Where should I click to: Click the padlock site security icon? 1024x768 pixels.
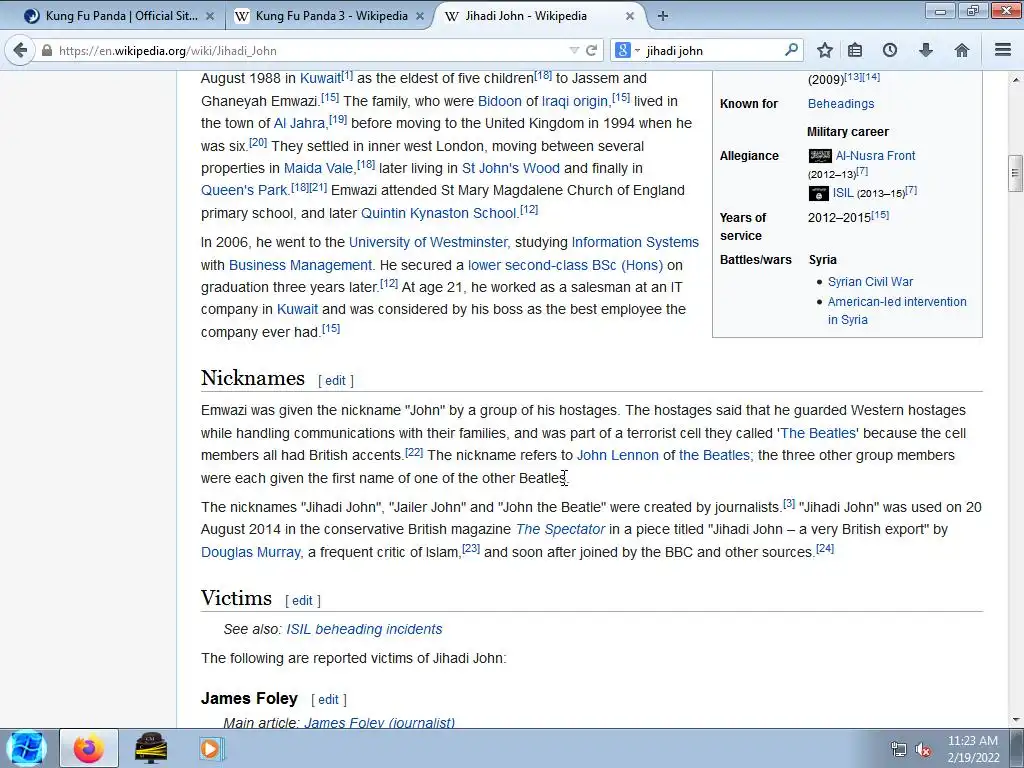pyautogui.click(x=46, y=50)
